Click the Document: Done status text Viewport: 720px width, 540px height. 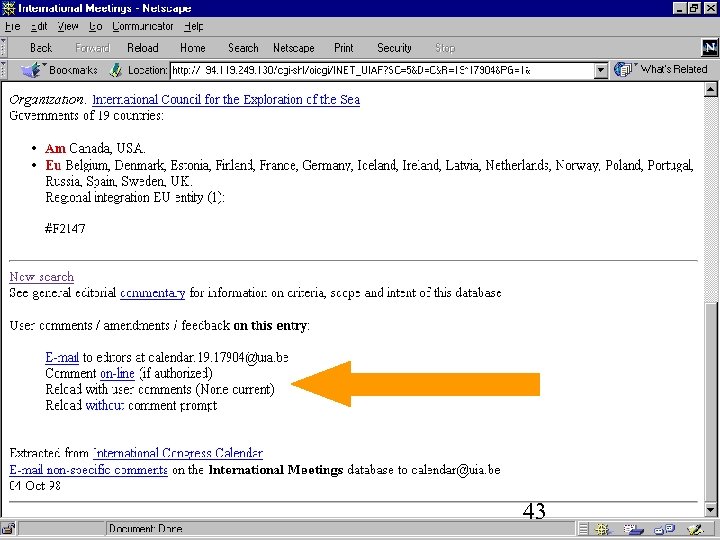pos(146,529)
